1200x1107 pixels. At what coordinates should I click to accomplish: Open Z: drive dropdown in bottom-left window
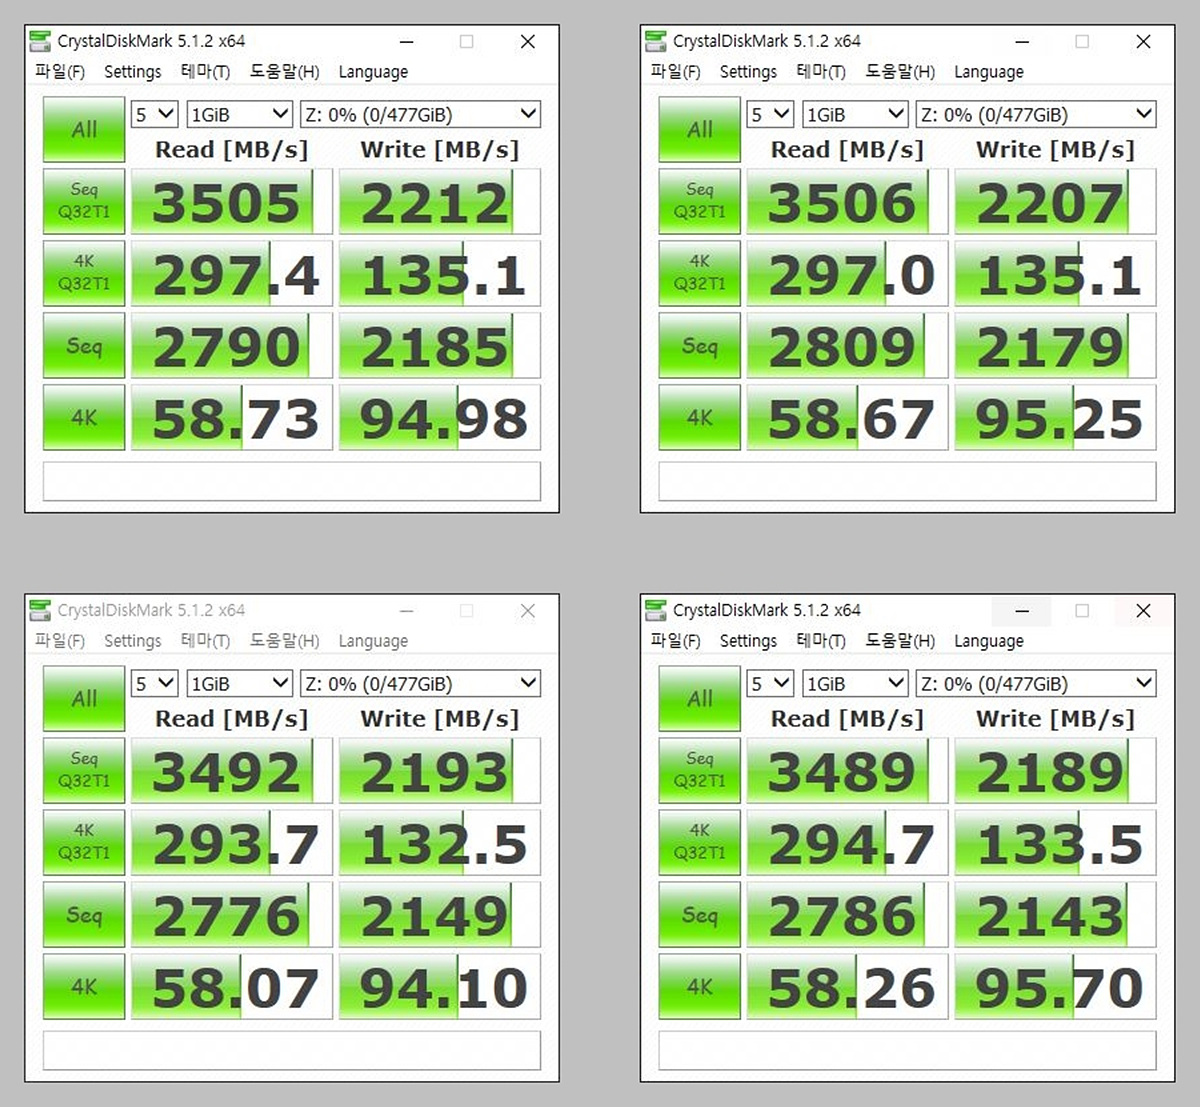[421, 683]
